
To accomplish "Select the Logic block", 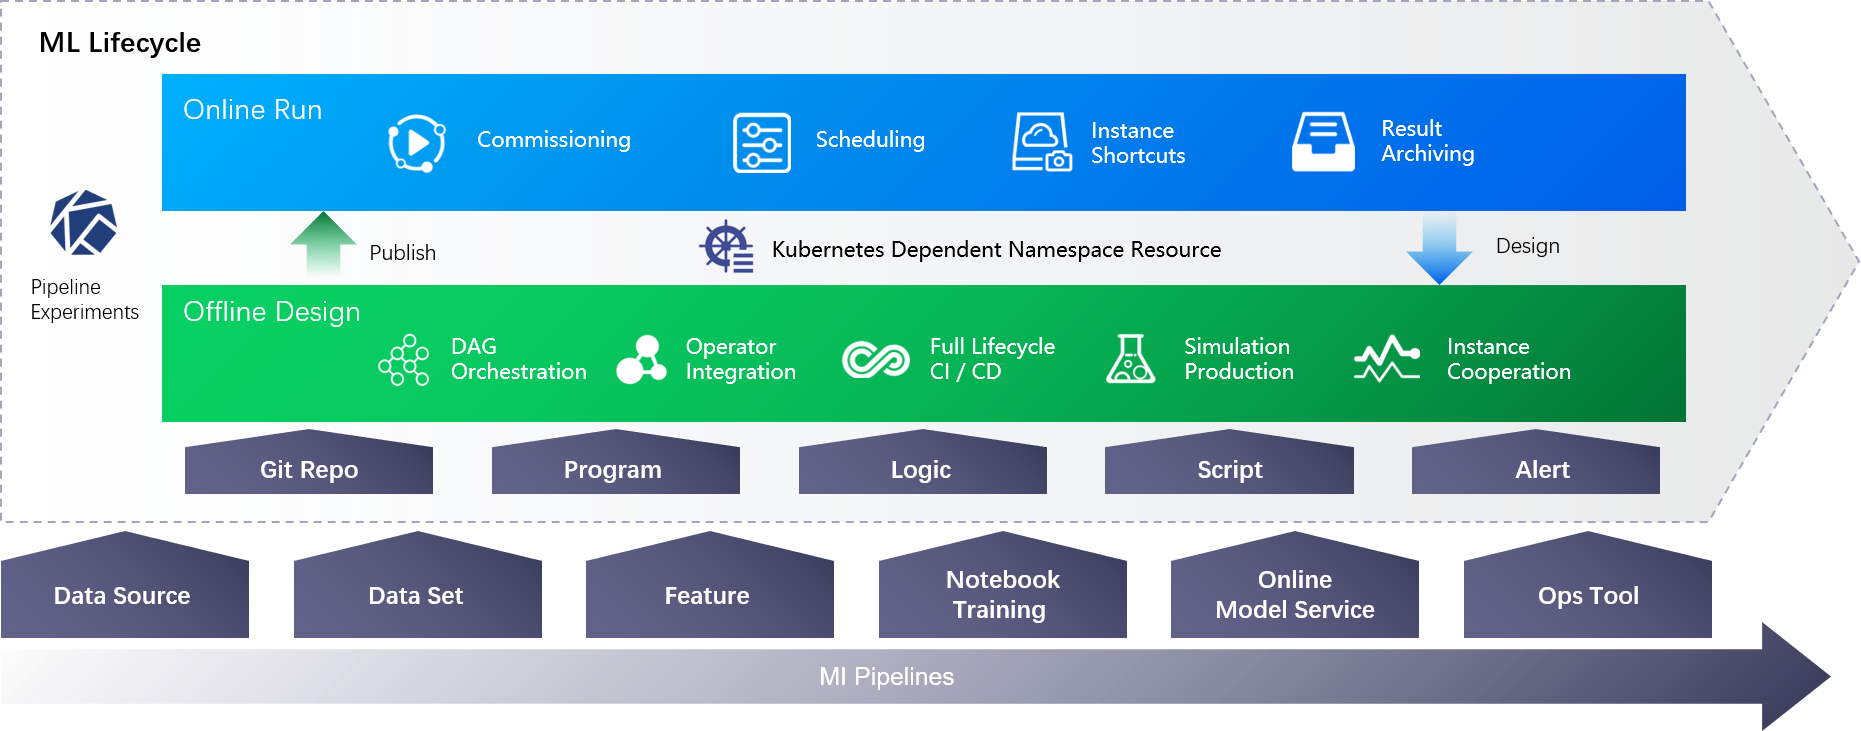I will coord(923,462).
